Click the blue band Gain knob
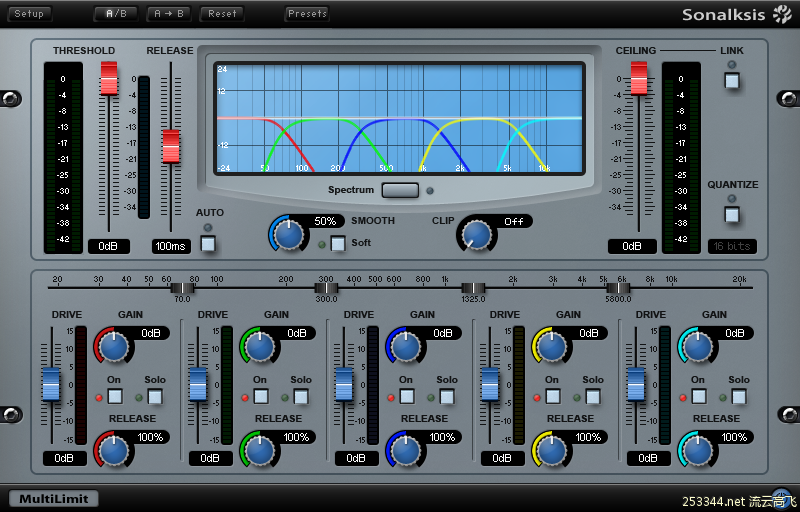The height and width of the screenshot is (512, 800). (x=406, y=347)
